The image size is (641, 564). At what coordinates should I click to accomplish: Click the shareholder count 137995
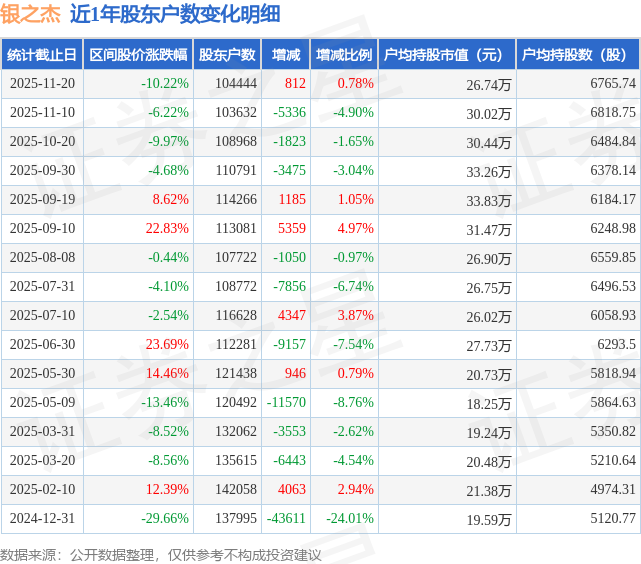point(236,519)
